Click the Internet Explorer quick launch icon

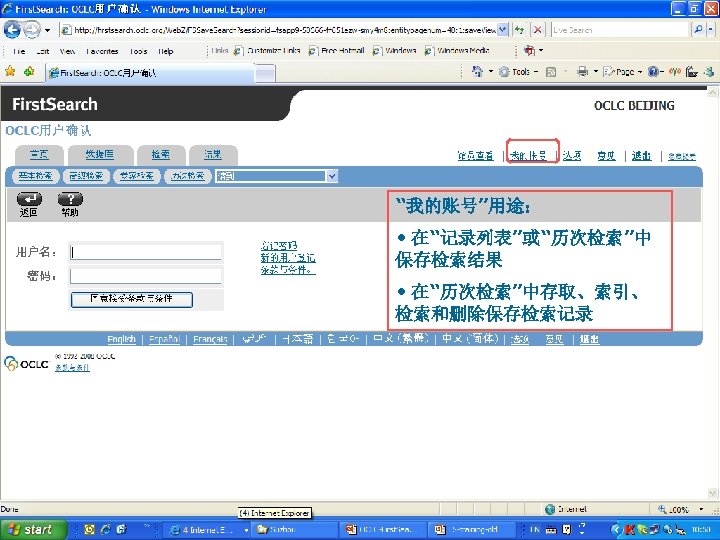coord(106,529)
